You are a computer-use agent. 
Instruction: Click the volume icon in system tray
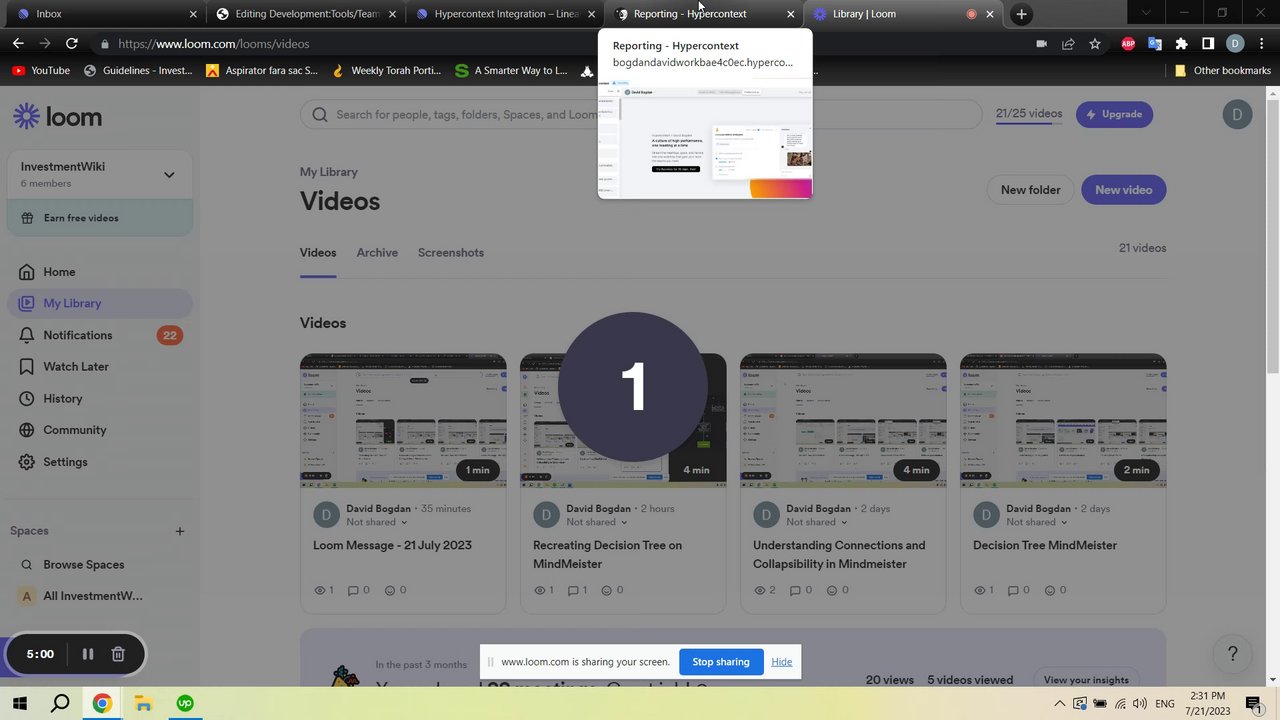point(1140,704)
